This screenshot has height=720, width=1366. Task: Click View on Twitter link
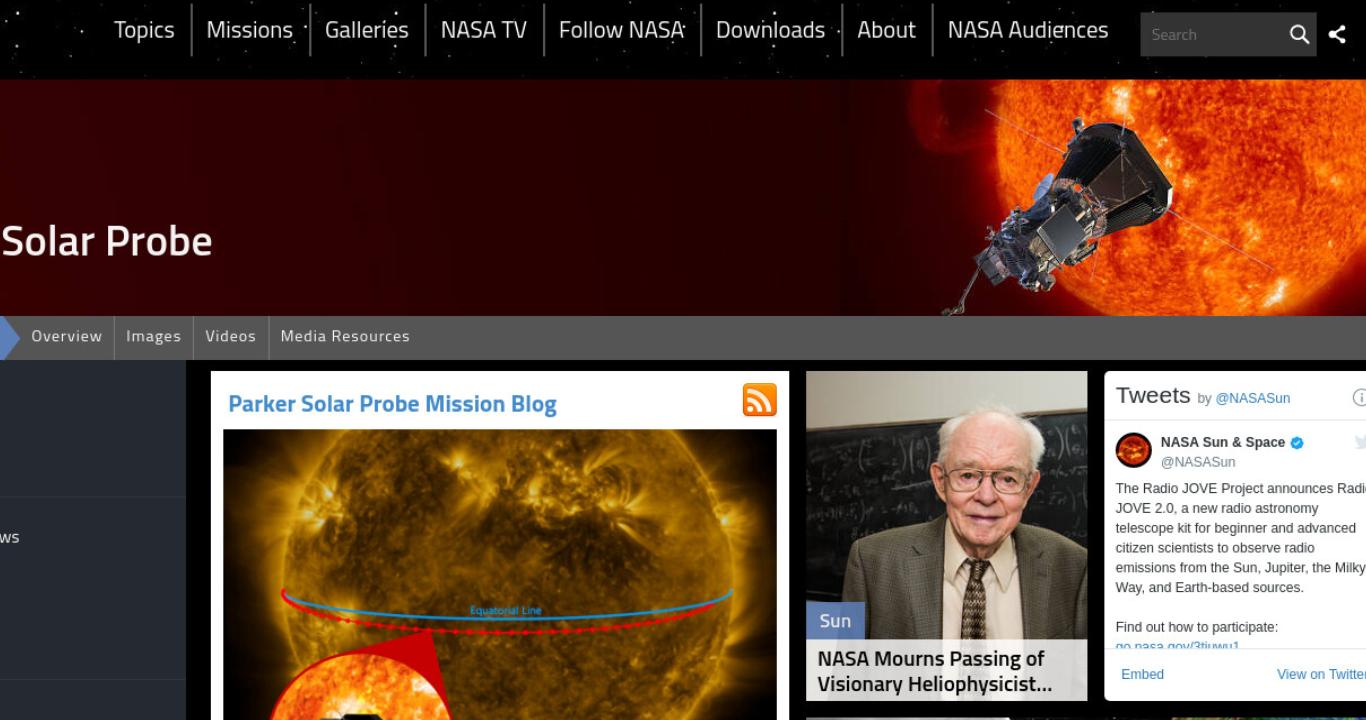pos(1321,674)
